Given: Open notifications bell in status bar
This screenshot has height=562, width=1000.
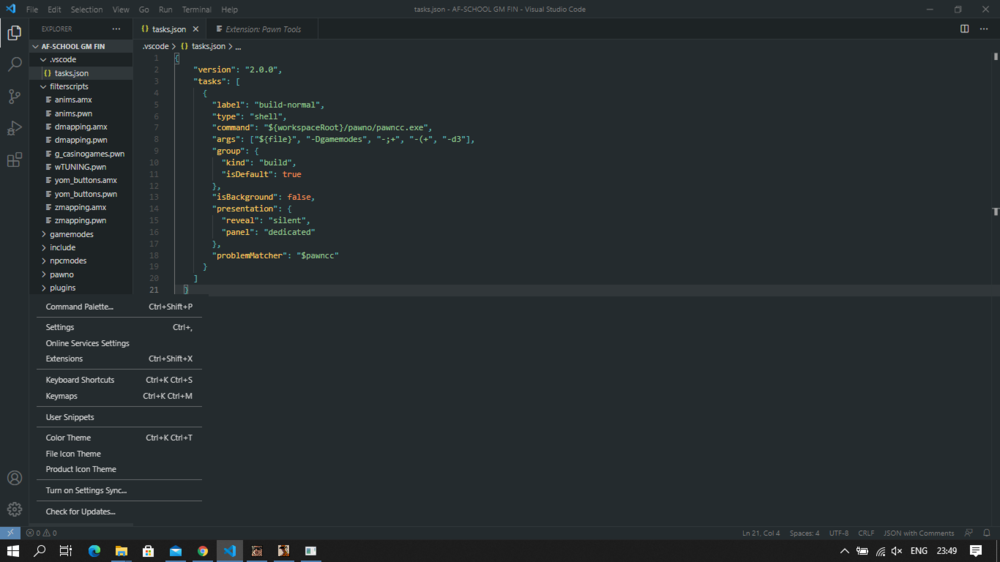Looking at the screenshot, I should point(987,533).
